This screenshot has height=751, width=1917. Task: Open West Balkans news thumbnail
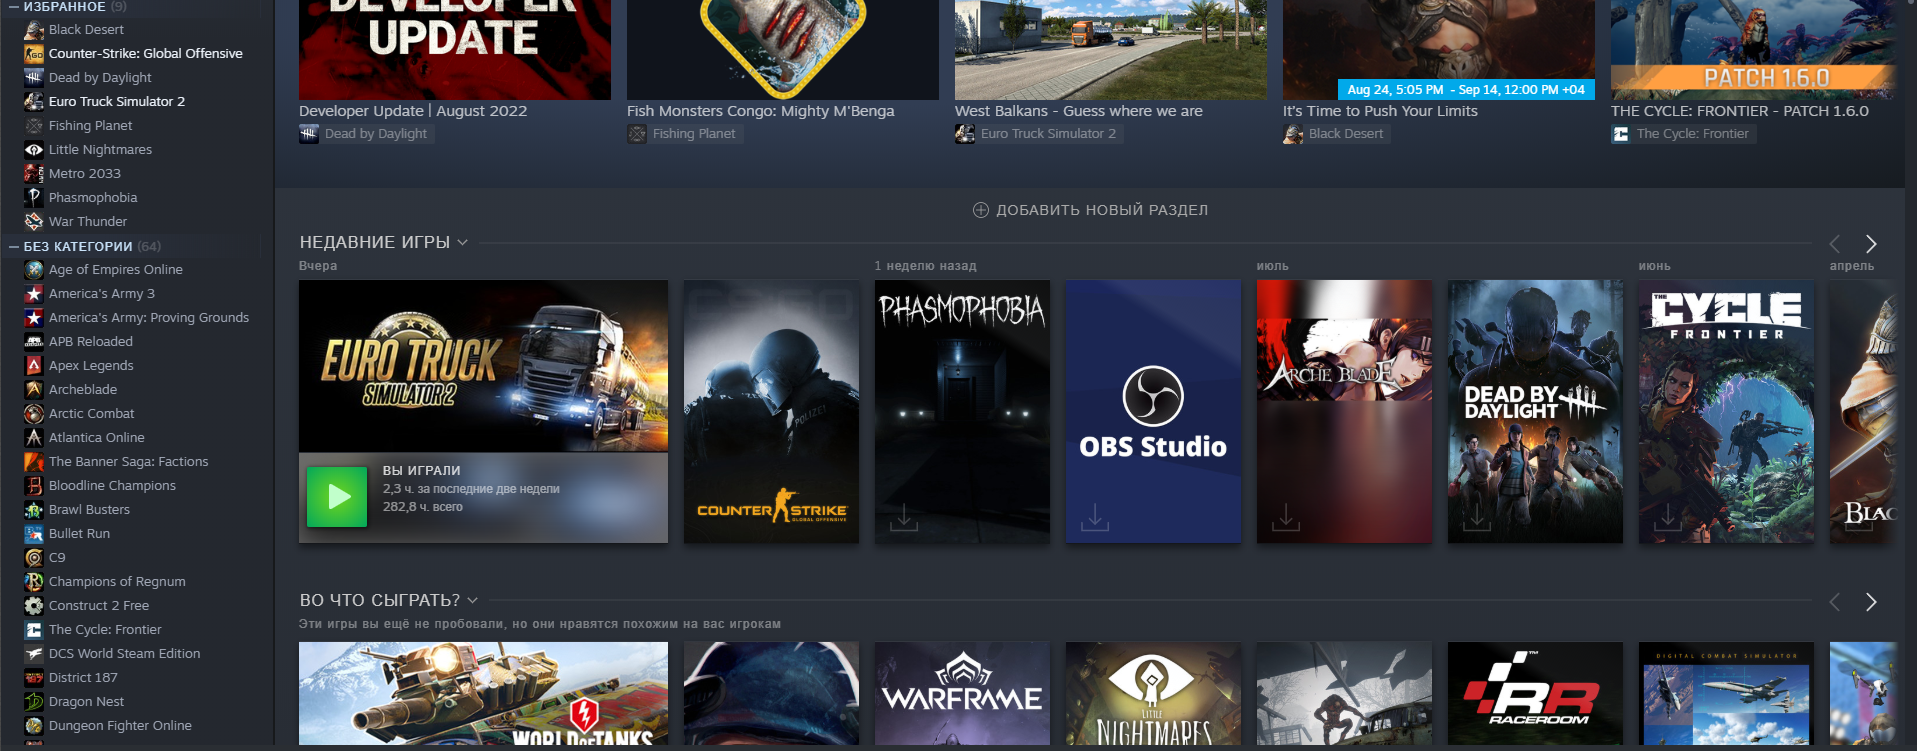pyautogui.click(x=1111, y=50)
